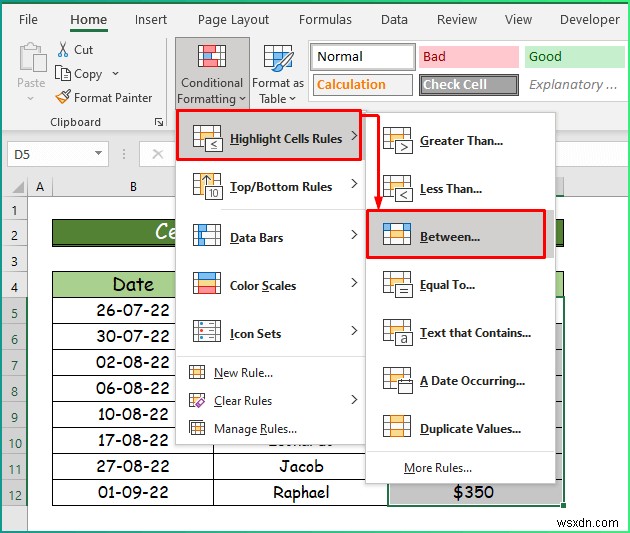
Task: Select the $350 cell
Action: pos(475,492)
